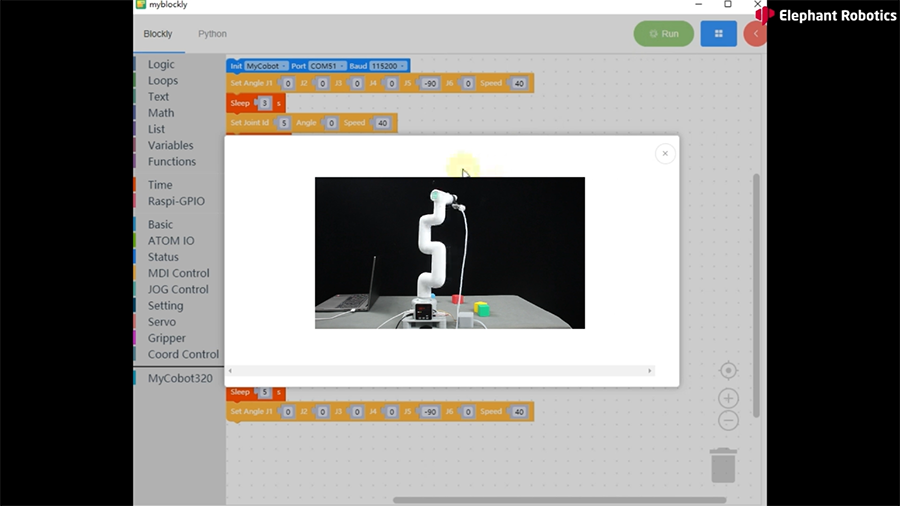
Task: Click the popup horizontal scrollbar left arrow
Action: [230, 371]
